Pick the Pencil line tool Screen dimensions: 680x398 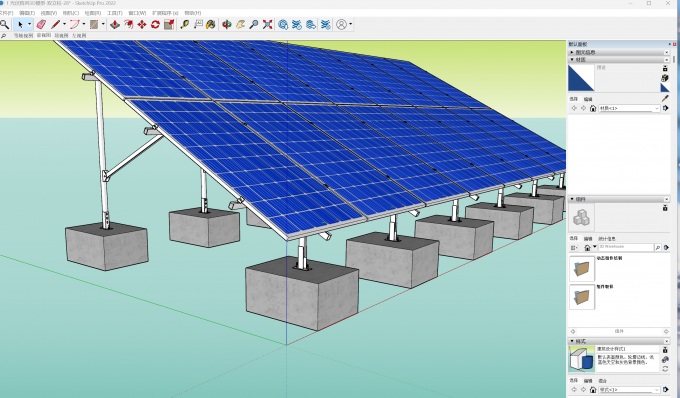tap(55, 25)
